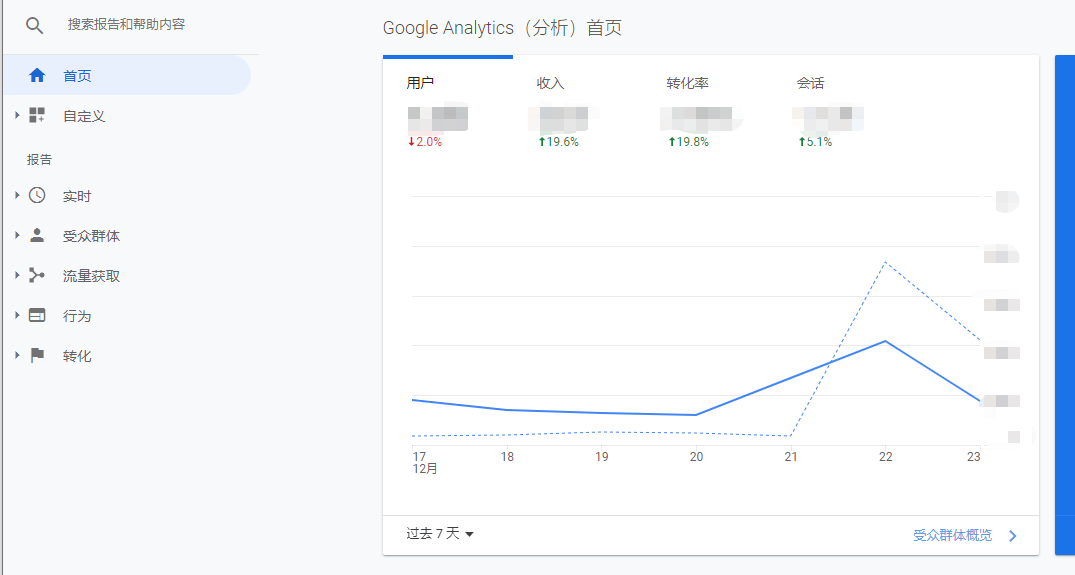
Task: Click the 19.8% conversion rate increase
Action: pyautogui.click(x=688, y=142)
